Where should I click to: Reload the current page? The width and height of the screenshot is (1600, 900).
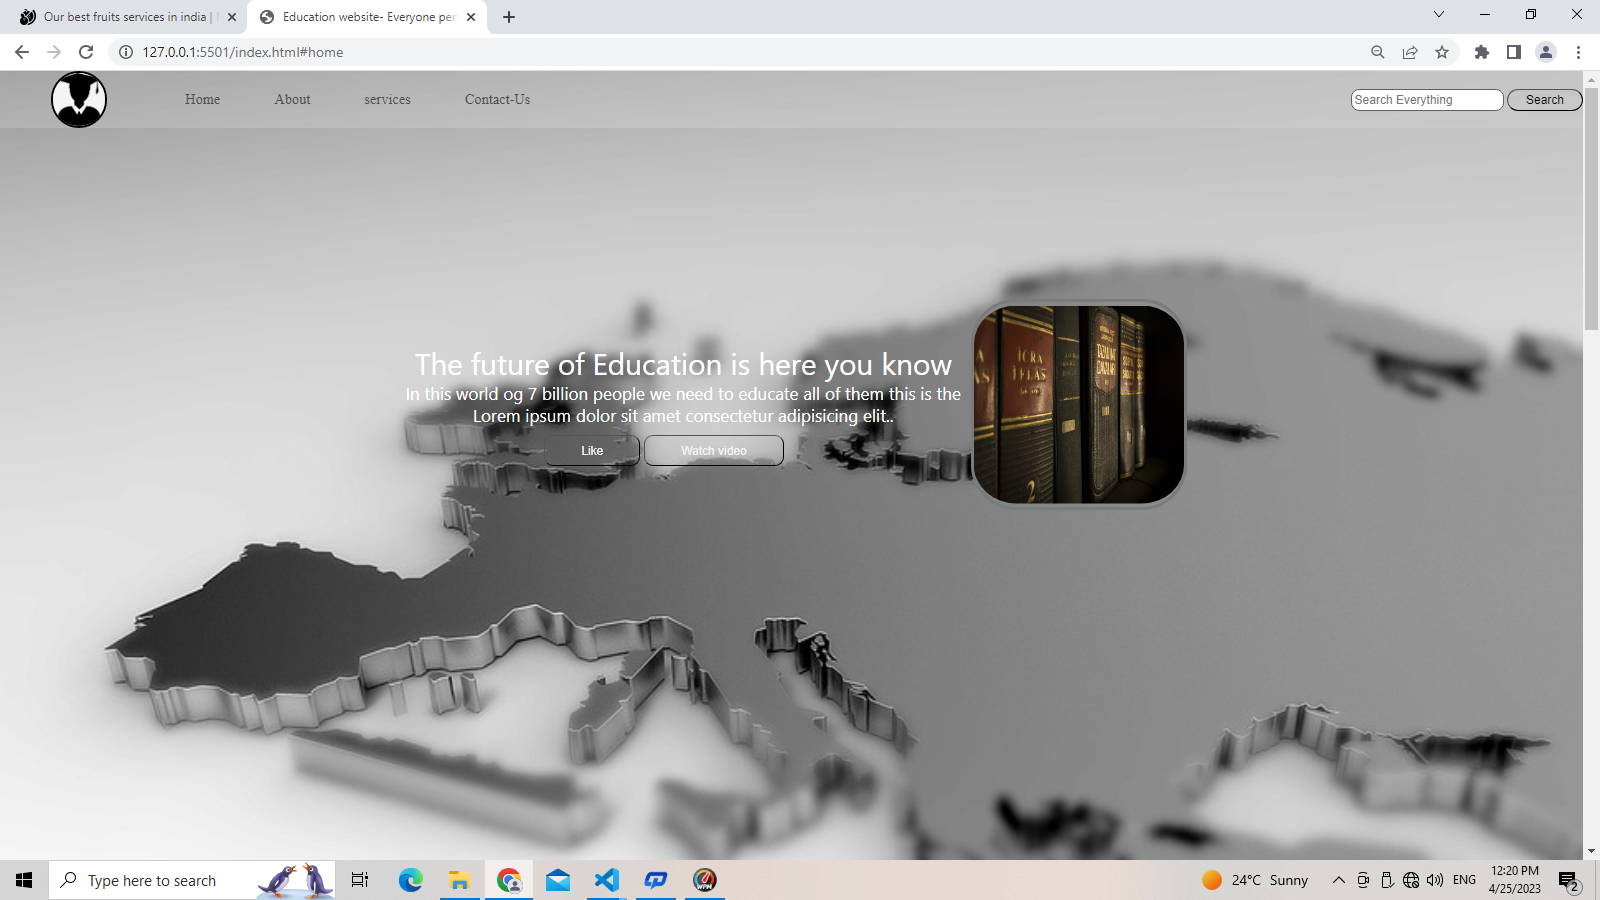coord(86,52)
